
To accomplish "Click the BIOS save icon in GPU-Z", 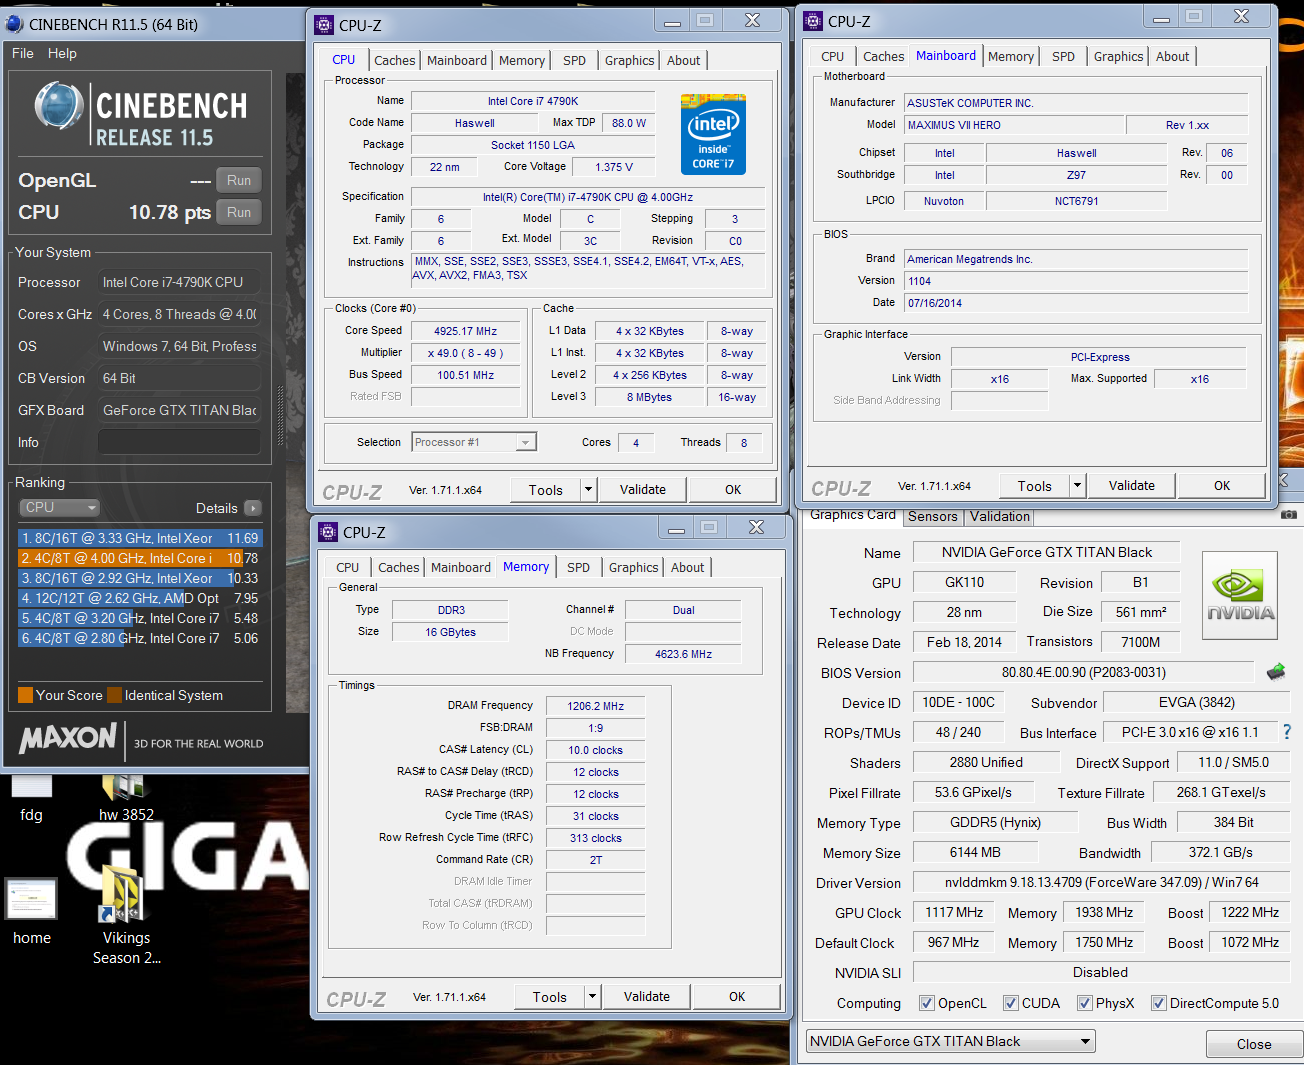I will [1276, 672].
